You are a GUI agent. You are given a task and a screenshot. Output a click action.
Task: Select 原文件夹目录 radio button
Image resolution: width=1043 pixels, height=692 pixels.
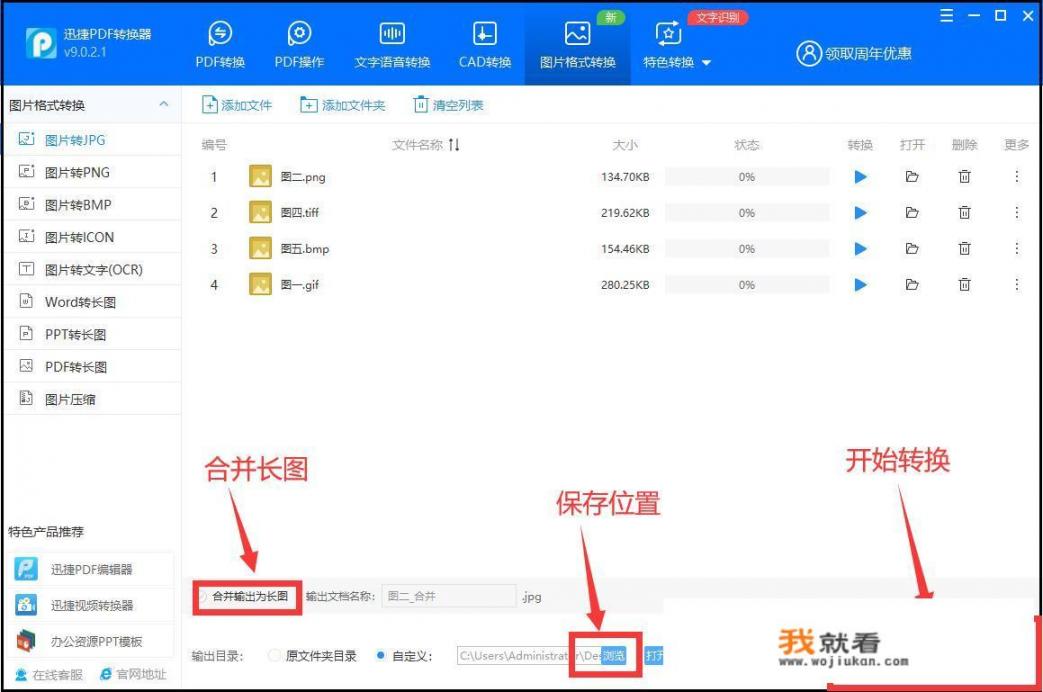274,656
